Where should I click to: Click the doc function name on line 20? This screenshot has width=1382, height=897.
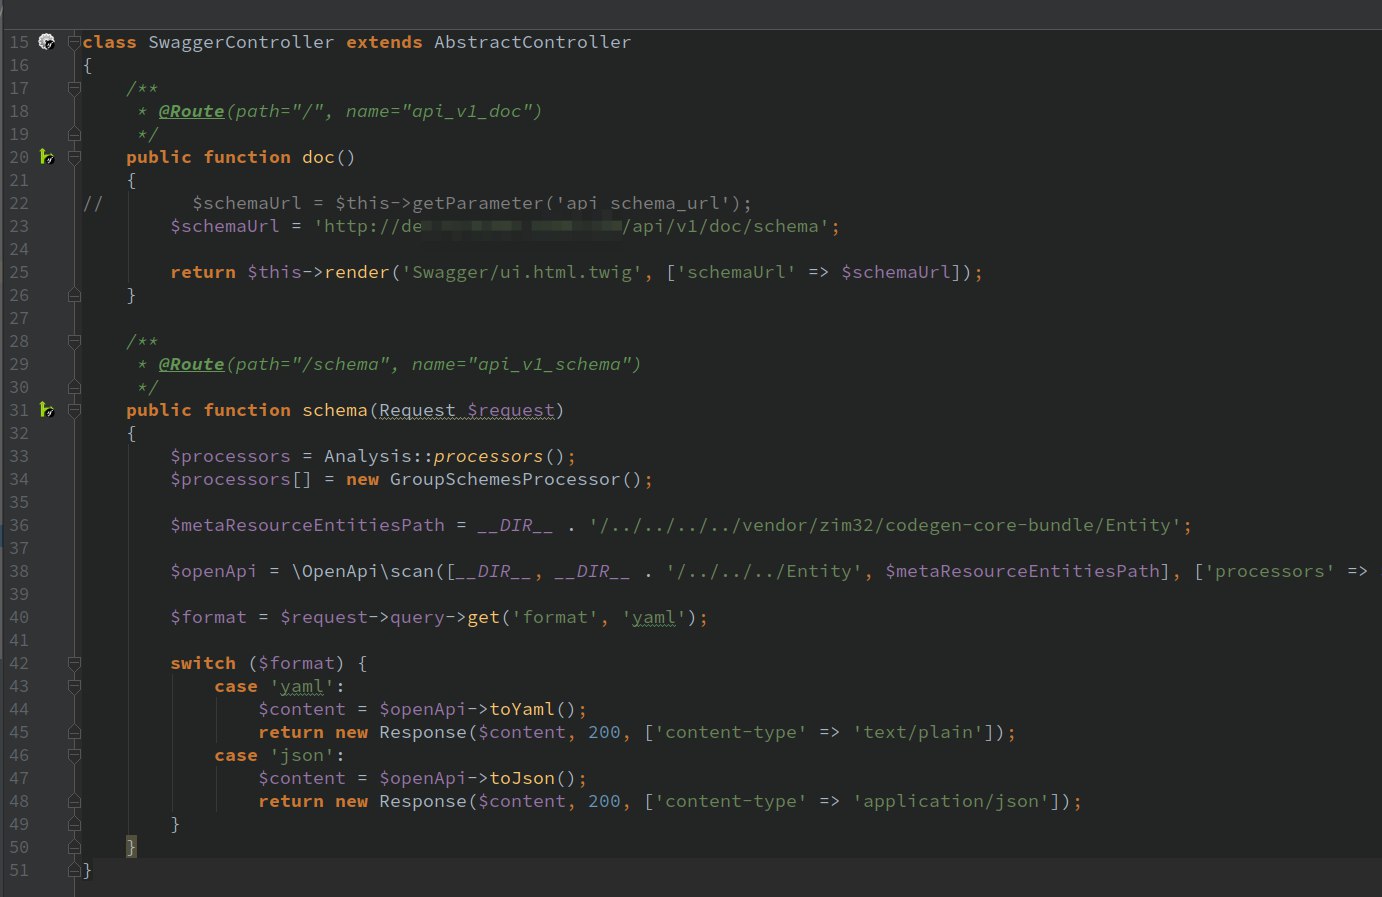tap(318, 157)
